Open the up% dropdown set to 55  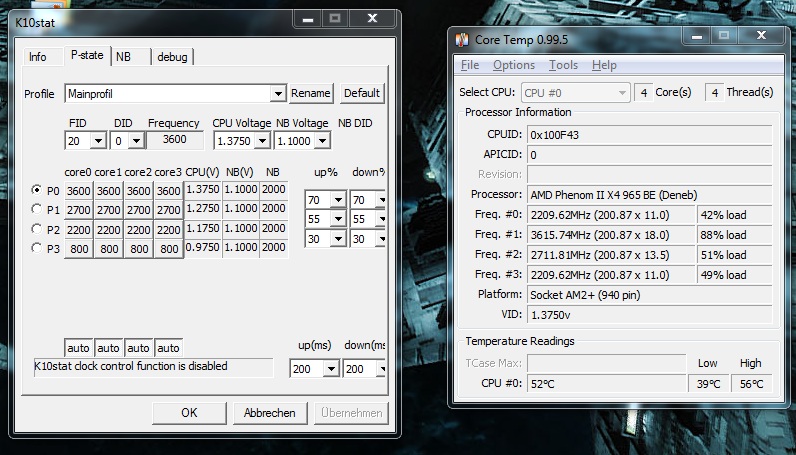tap(338, 219)
